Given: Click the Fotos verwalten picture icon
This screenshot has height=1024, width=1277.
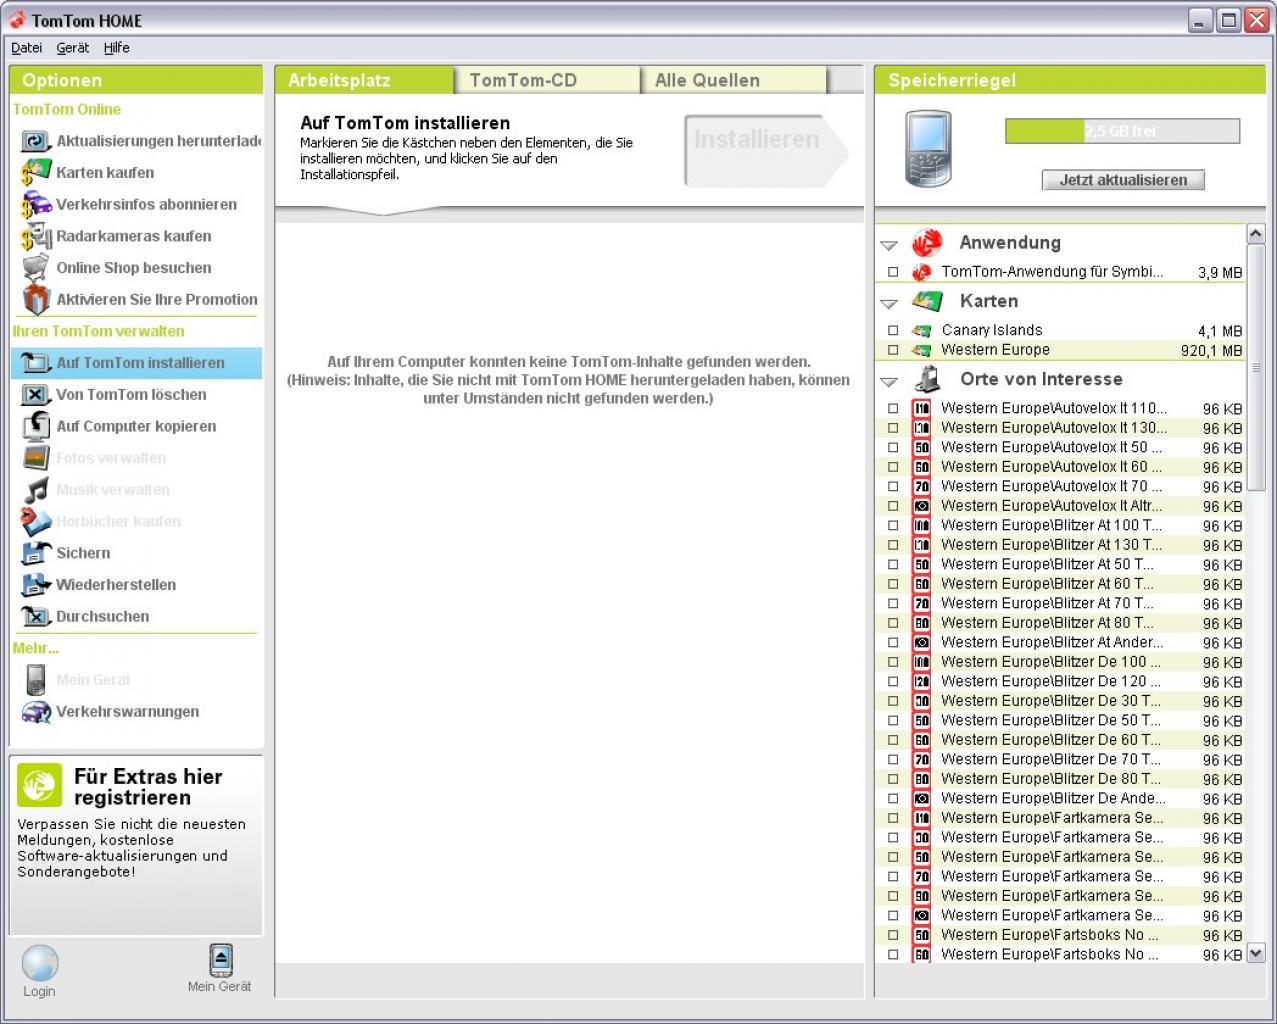Looking at the screenshot, I should 36,458.
